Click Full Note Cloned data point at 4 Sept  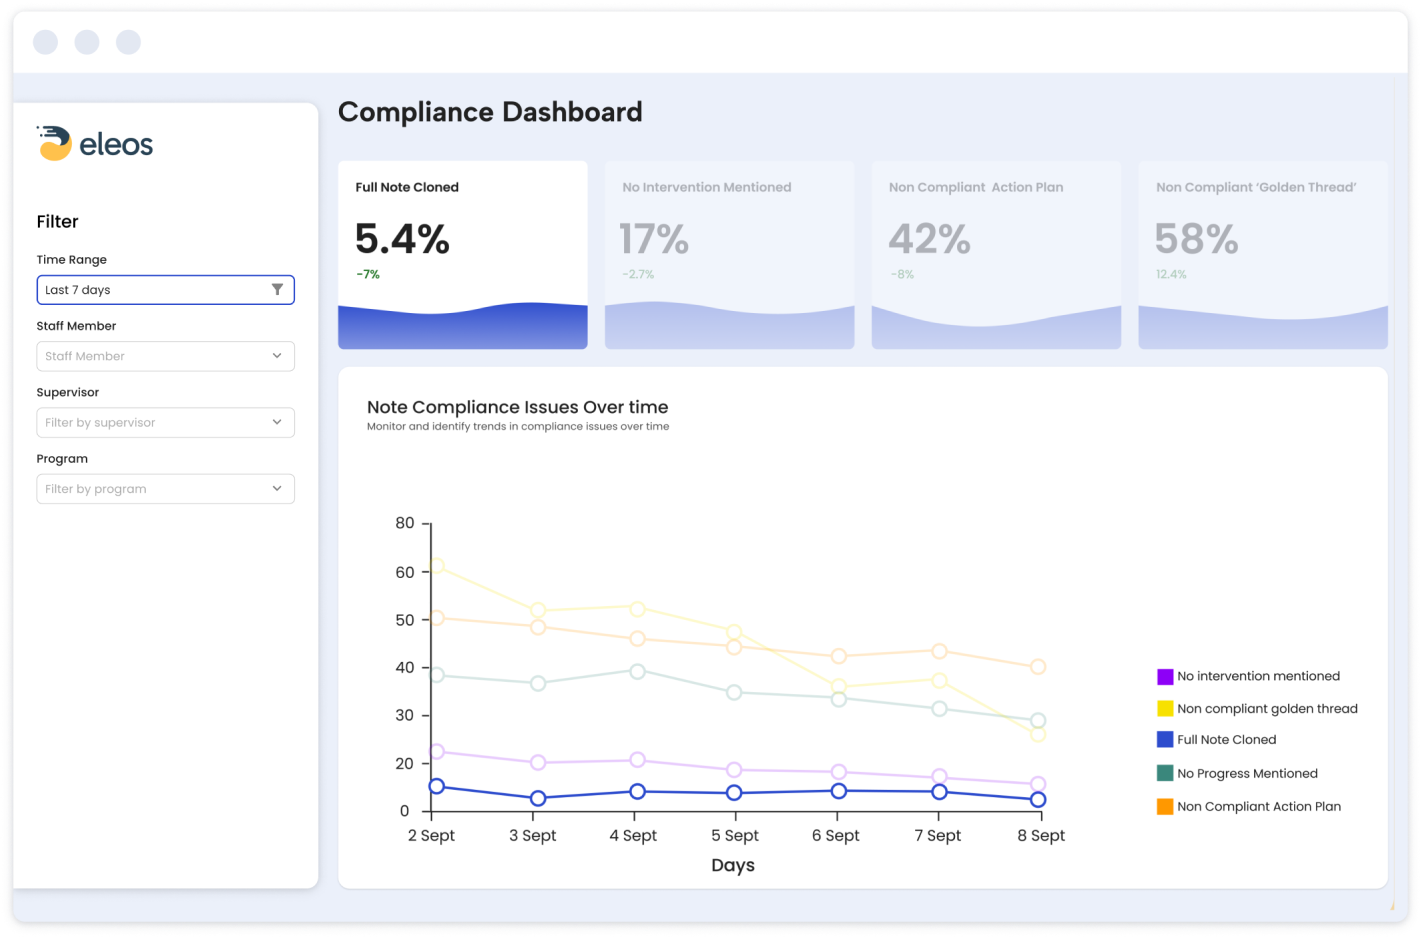[x=637, y=791]
